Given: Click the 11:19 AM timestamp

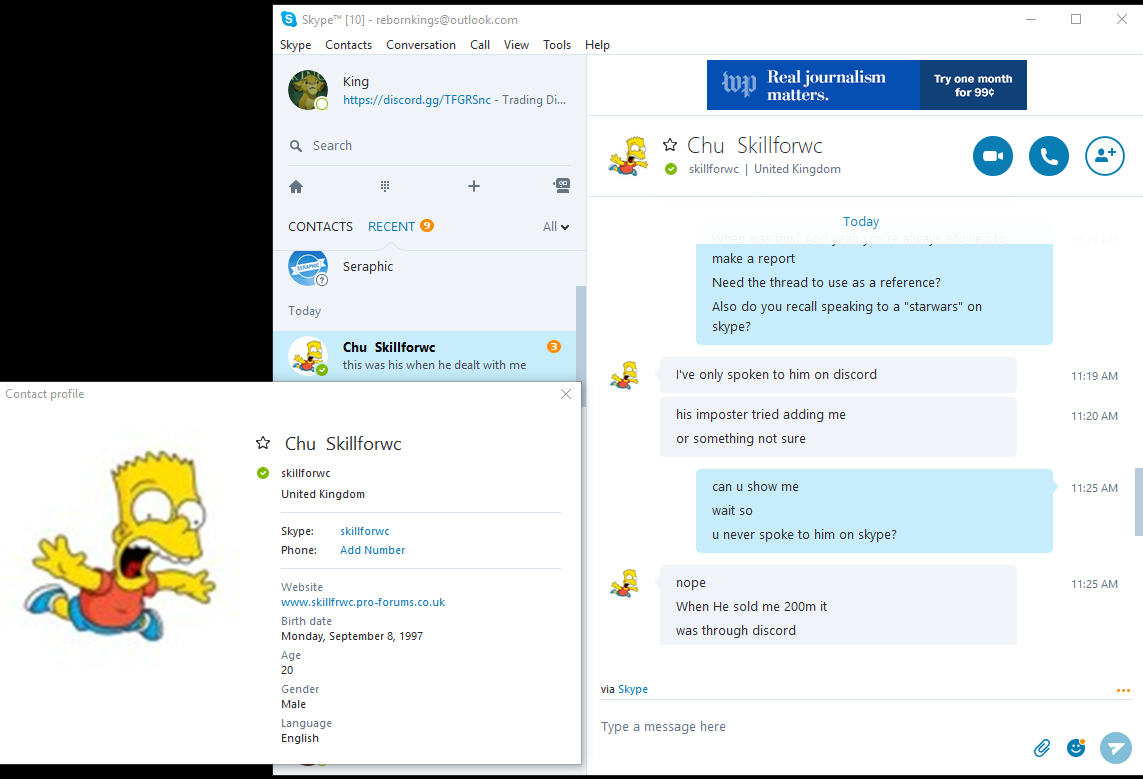Looking at the screenshot, I should 1094,376.
